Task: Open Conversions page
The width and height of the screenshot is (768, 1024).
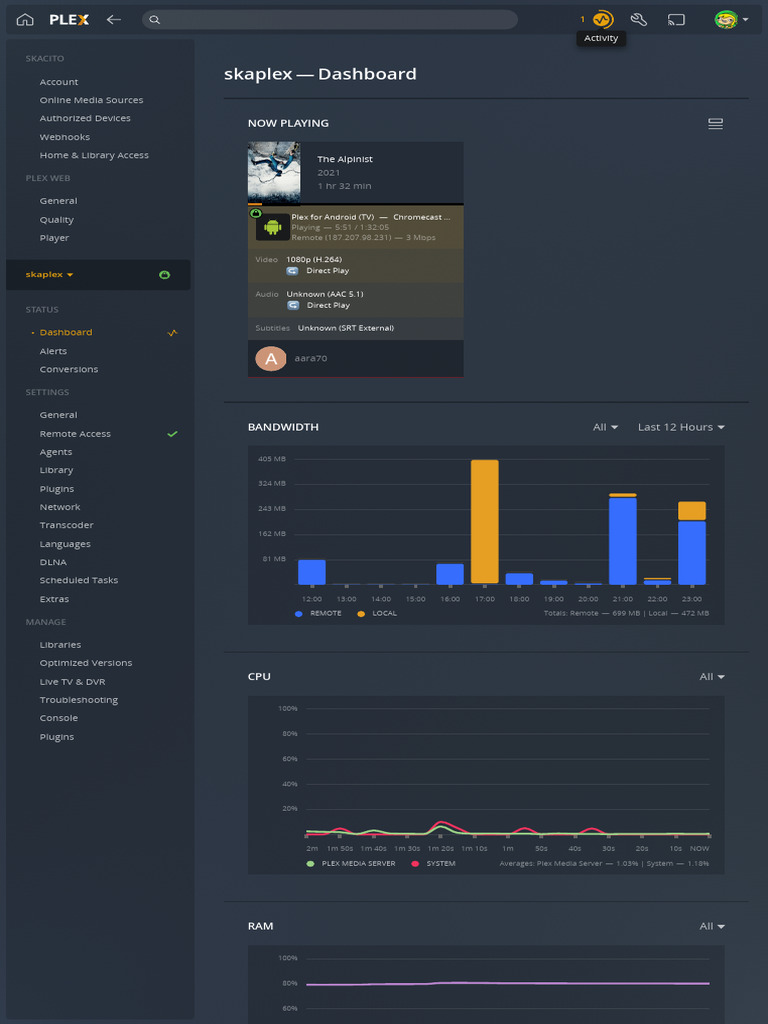Action: 69,369
